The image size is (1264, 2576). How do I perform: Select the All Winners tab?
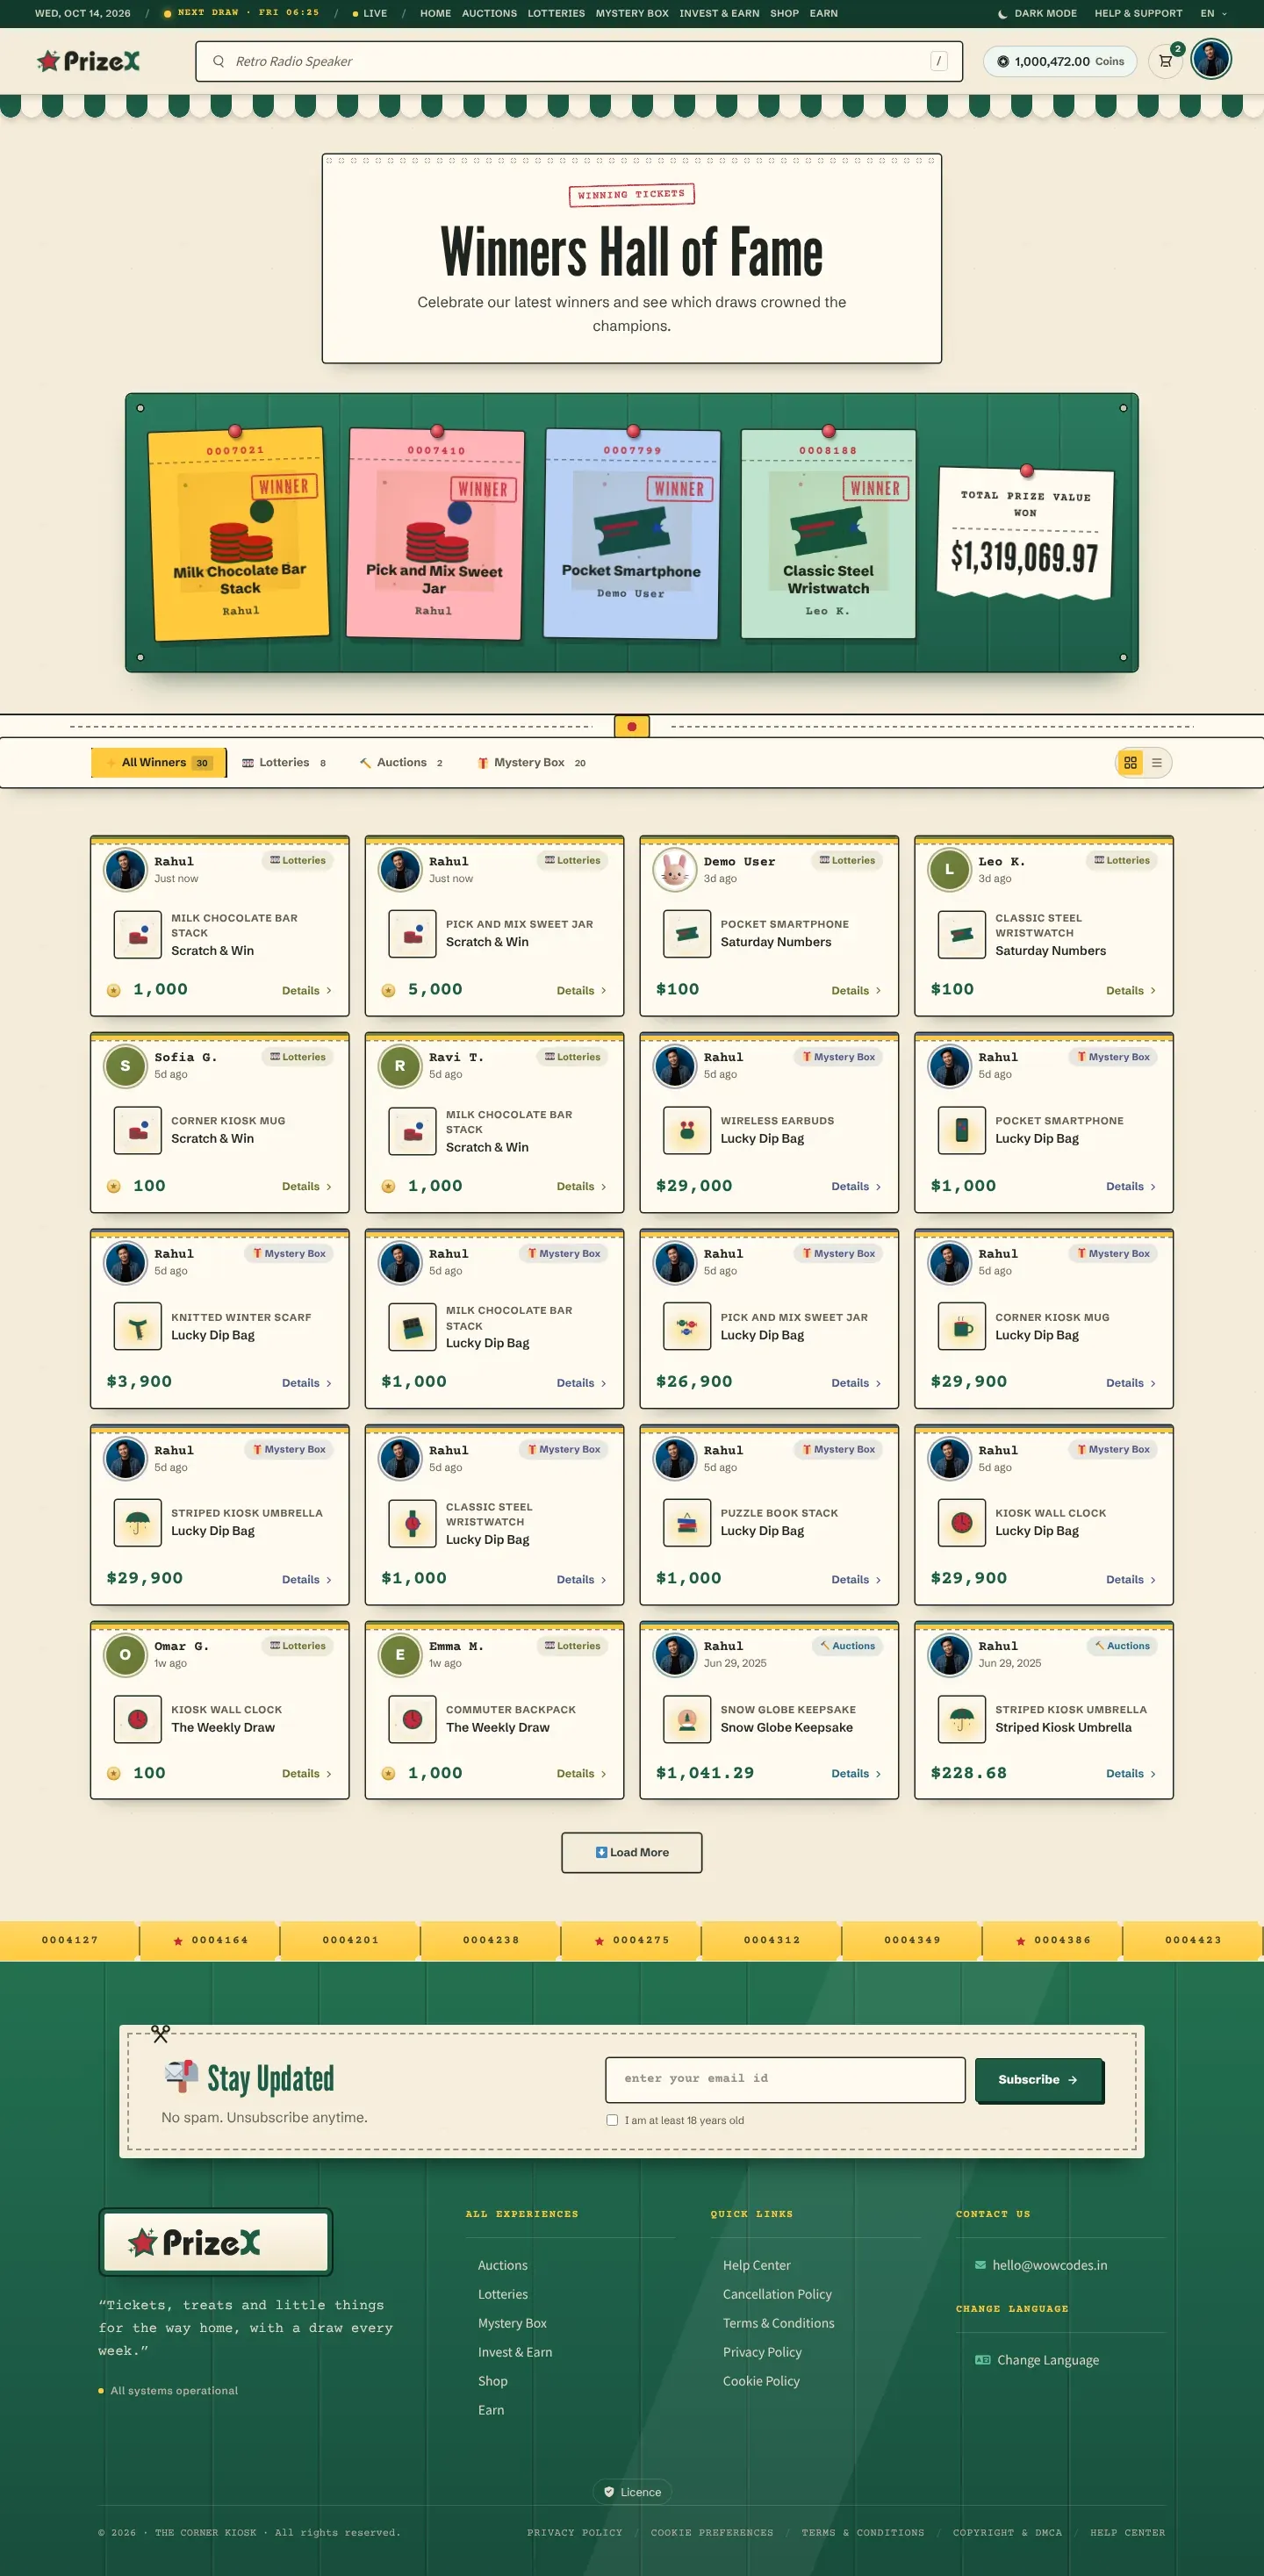point(159,763)
